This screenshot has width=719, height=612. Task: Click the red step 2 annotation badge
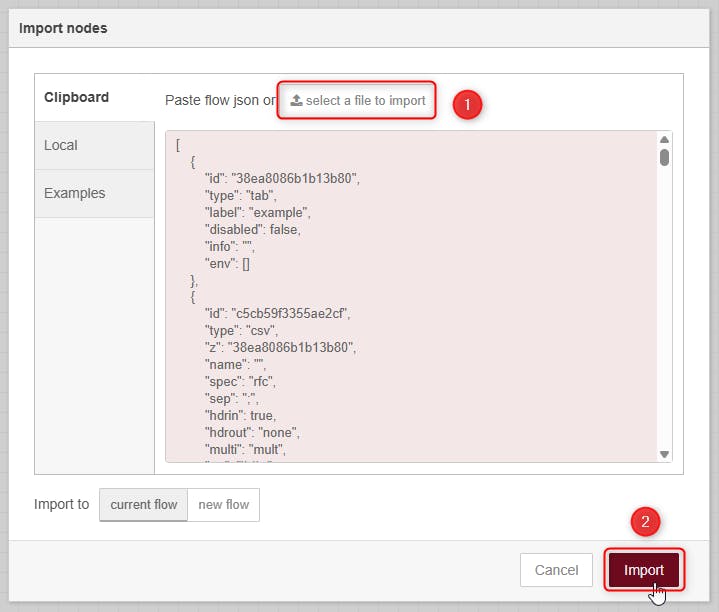pyautogui.click(x=645, y=521)
